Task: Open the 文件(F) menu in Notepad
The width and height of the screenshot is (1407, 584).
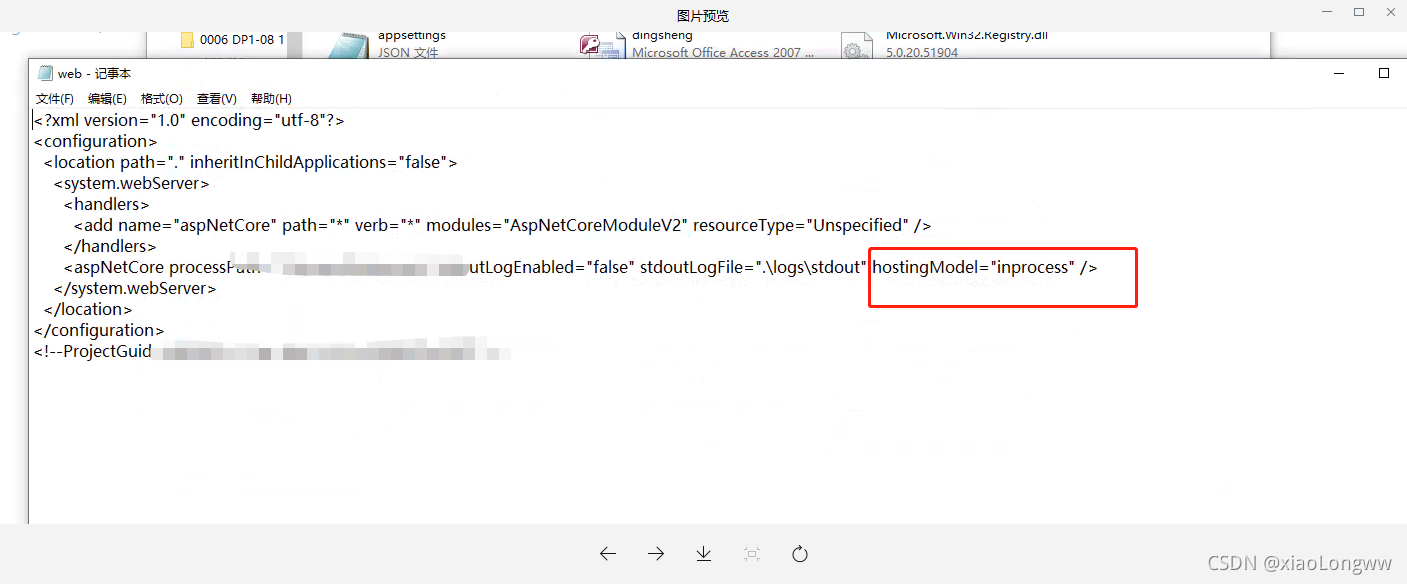Action: tap(54, 99)
